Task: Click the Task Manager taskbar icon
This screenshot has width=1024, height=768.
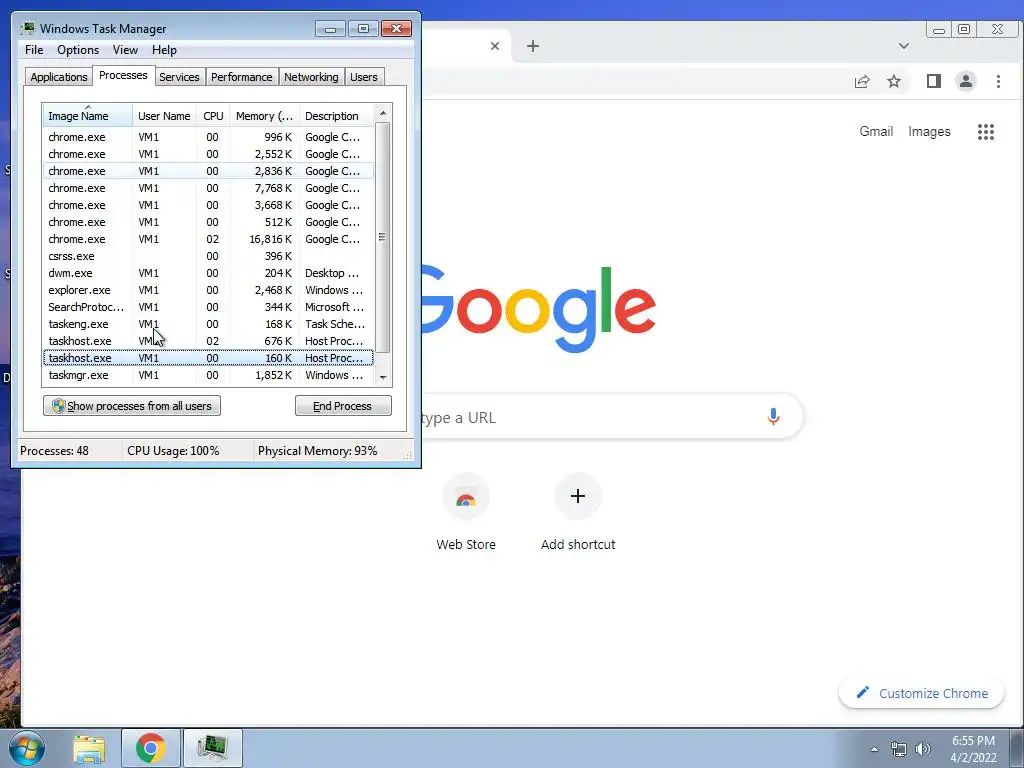Action: tap(213, 748)
